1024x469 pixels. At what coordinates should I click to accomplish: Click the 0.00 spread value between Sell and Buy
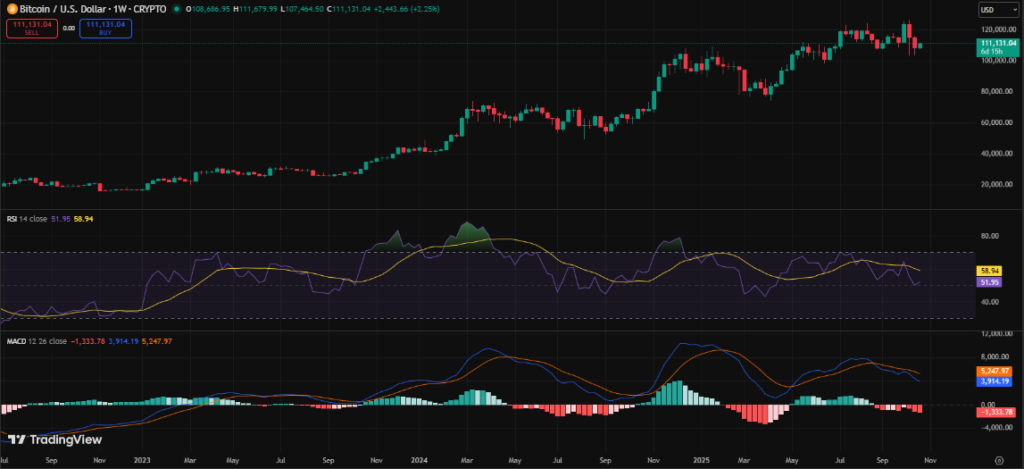68,28
